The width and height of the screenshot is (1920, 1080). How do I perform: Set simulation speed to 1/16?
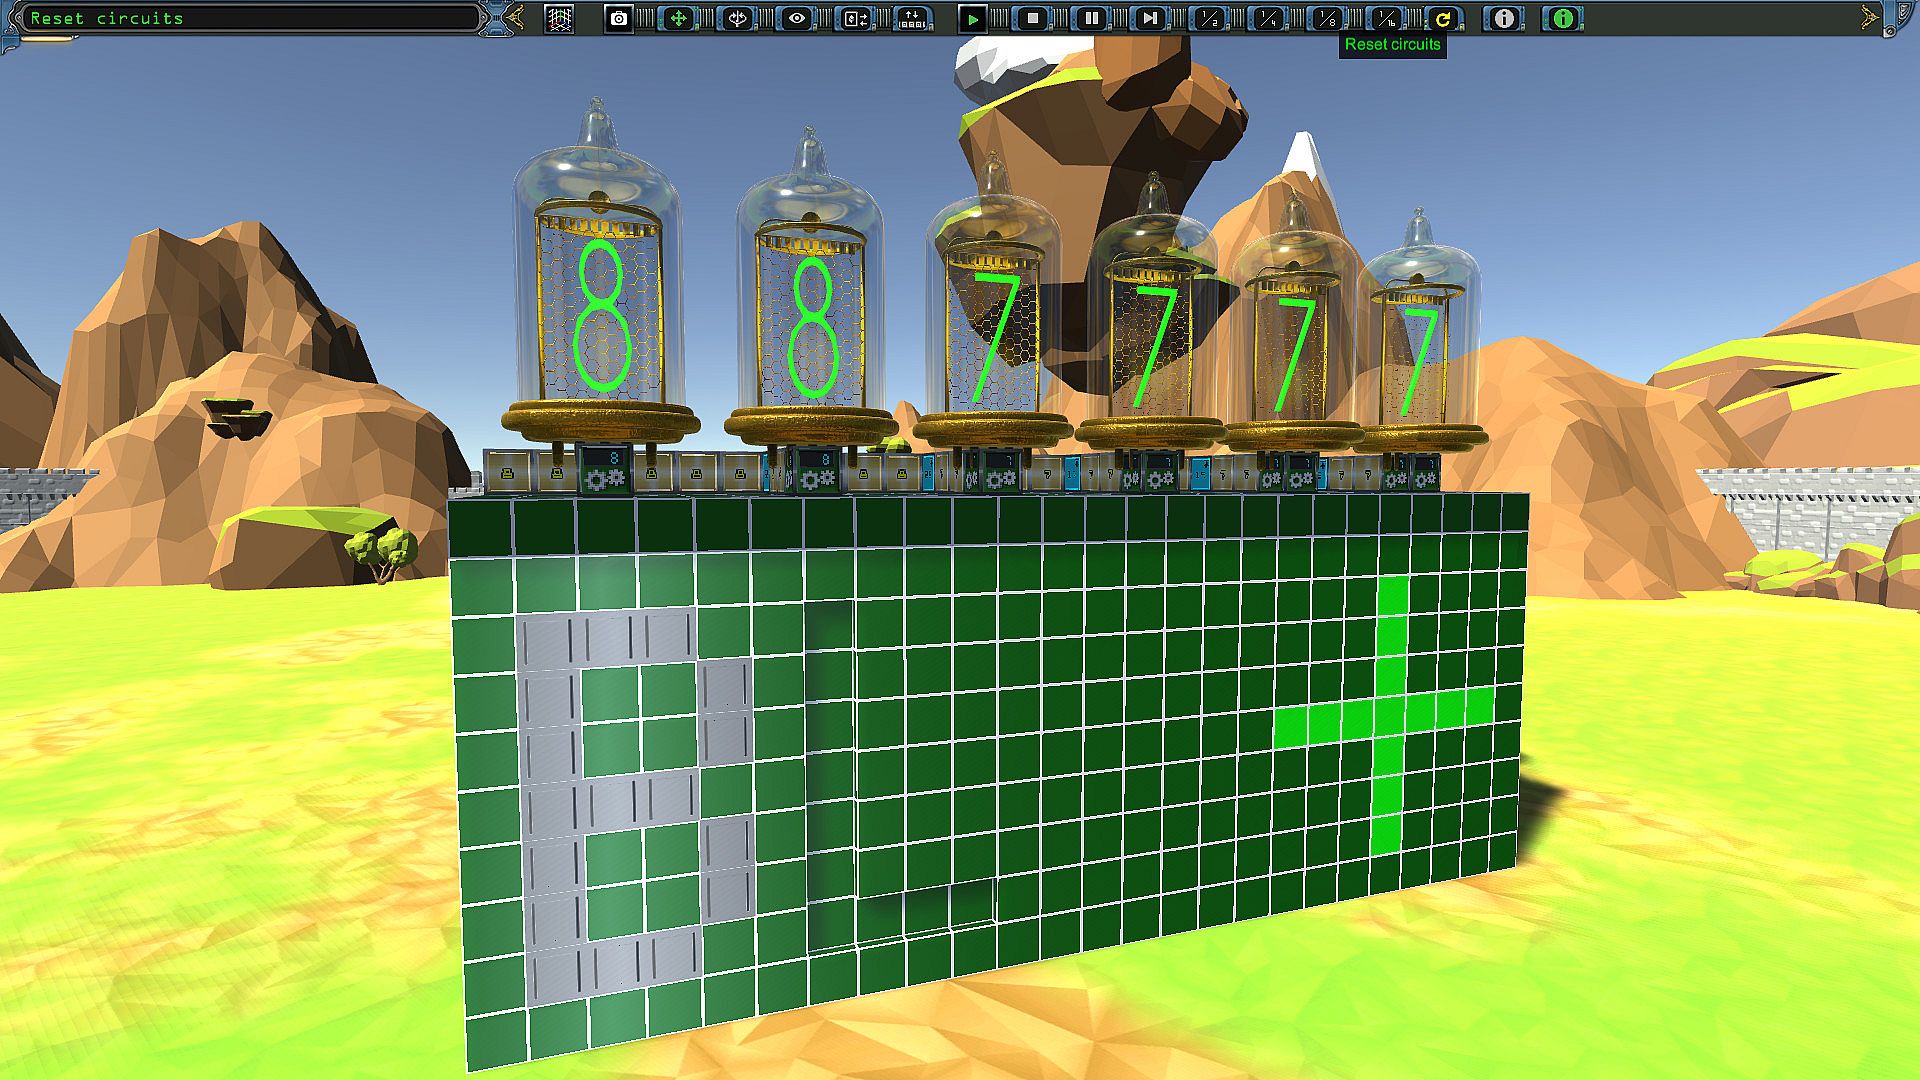coord(1386,18)
